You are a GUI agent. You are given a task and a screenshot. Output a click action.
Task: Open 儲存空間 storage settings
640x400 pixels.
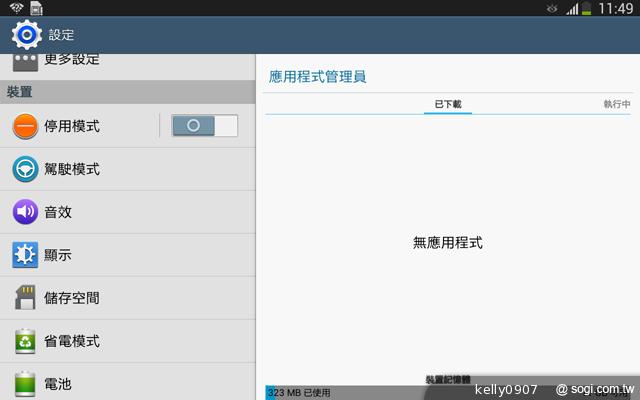(x=128, y=298)
